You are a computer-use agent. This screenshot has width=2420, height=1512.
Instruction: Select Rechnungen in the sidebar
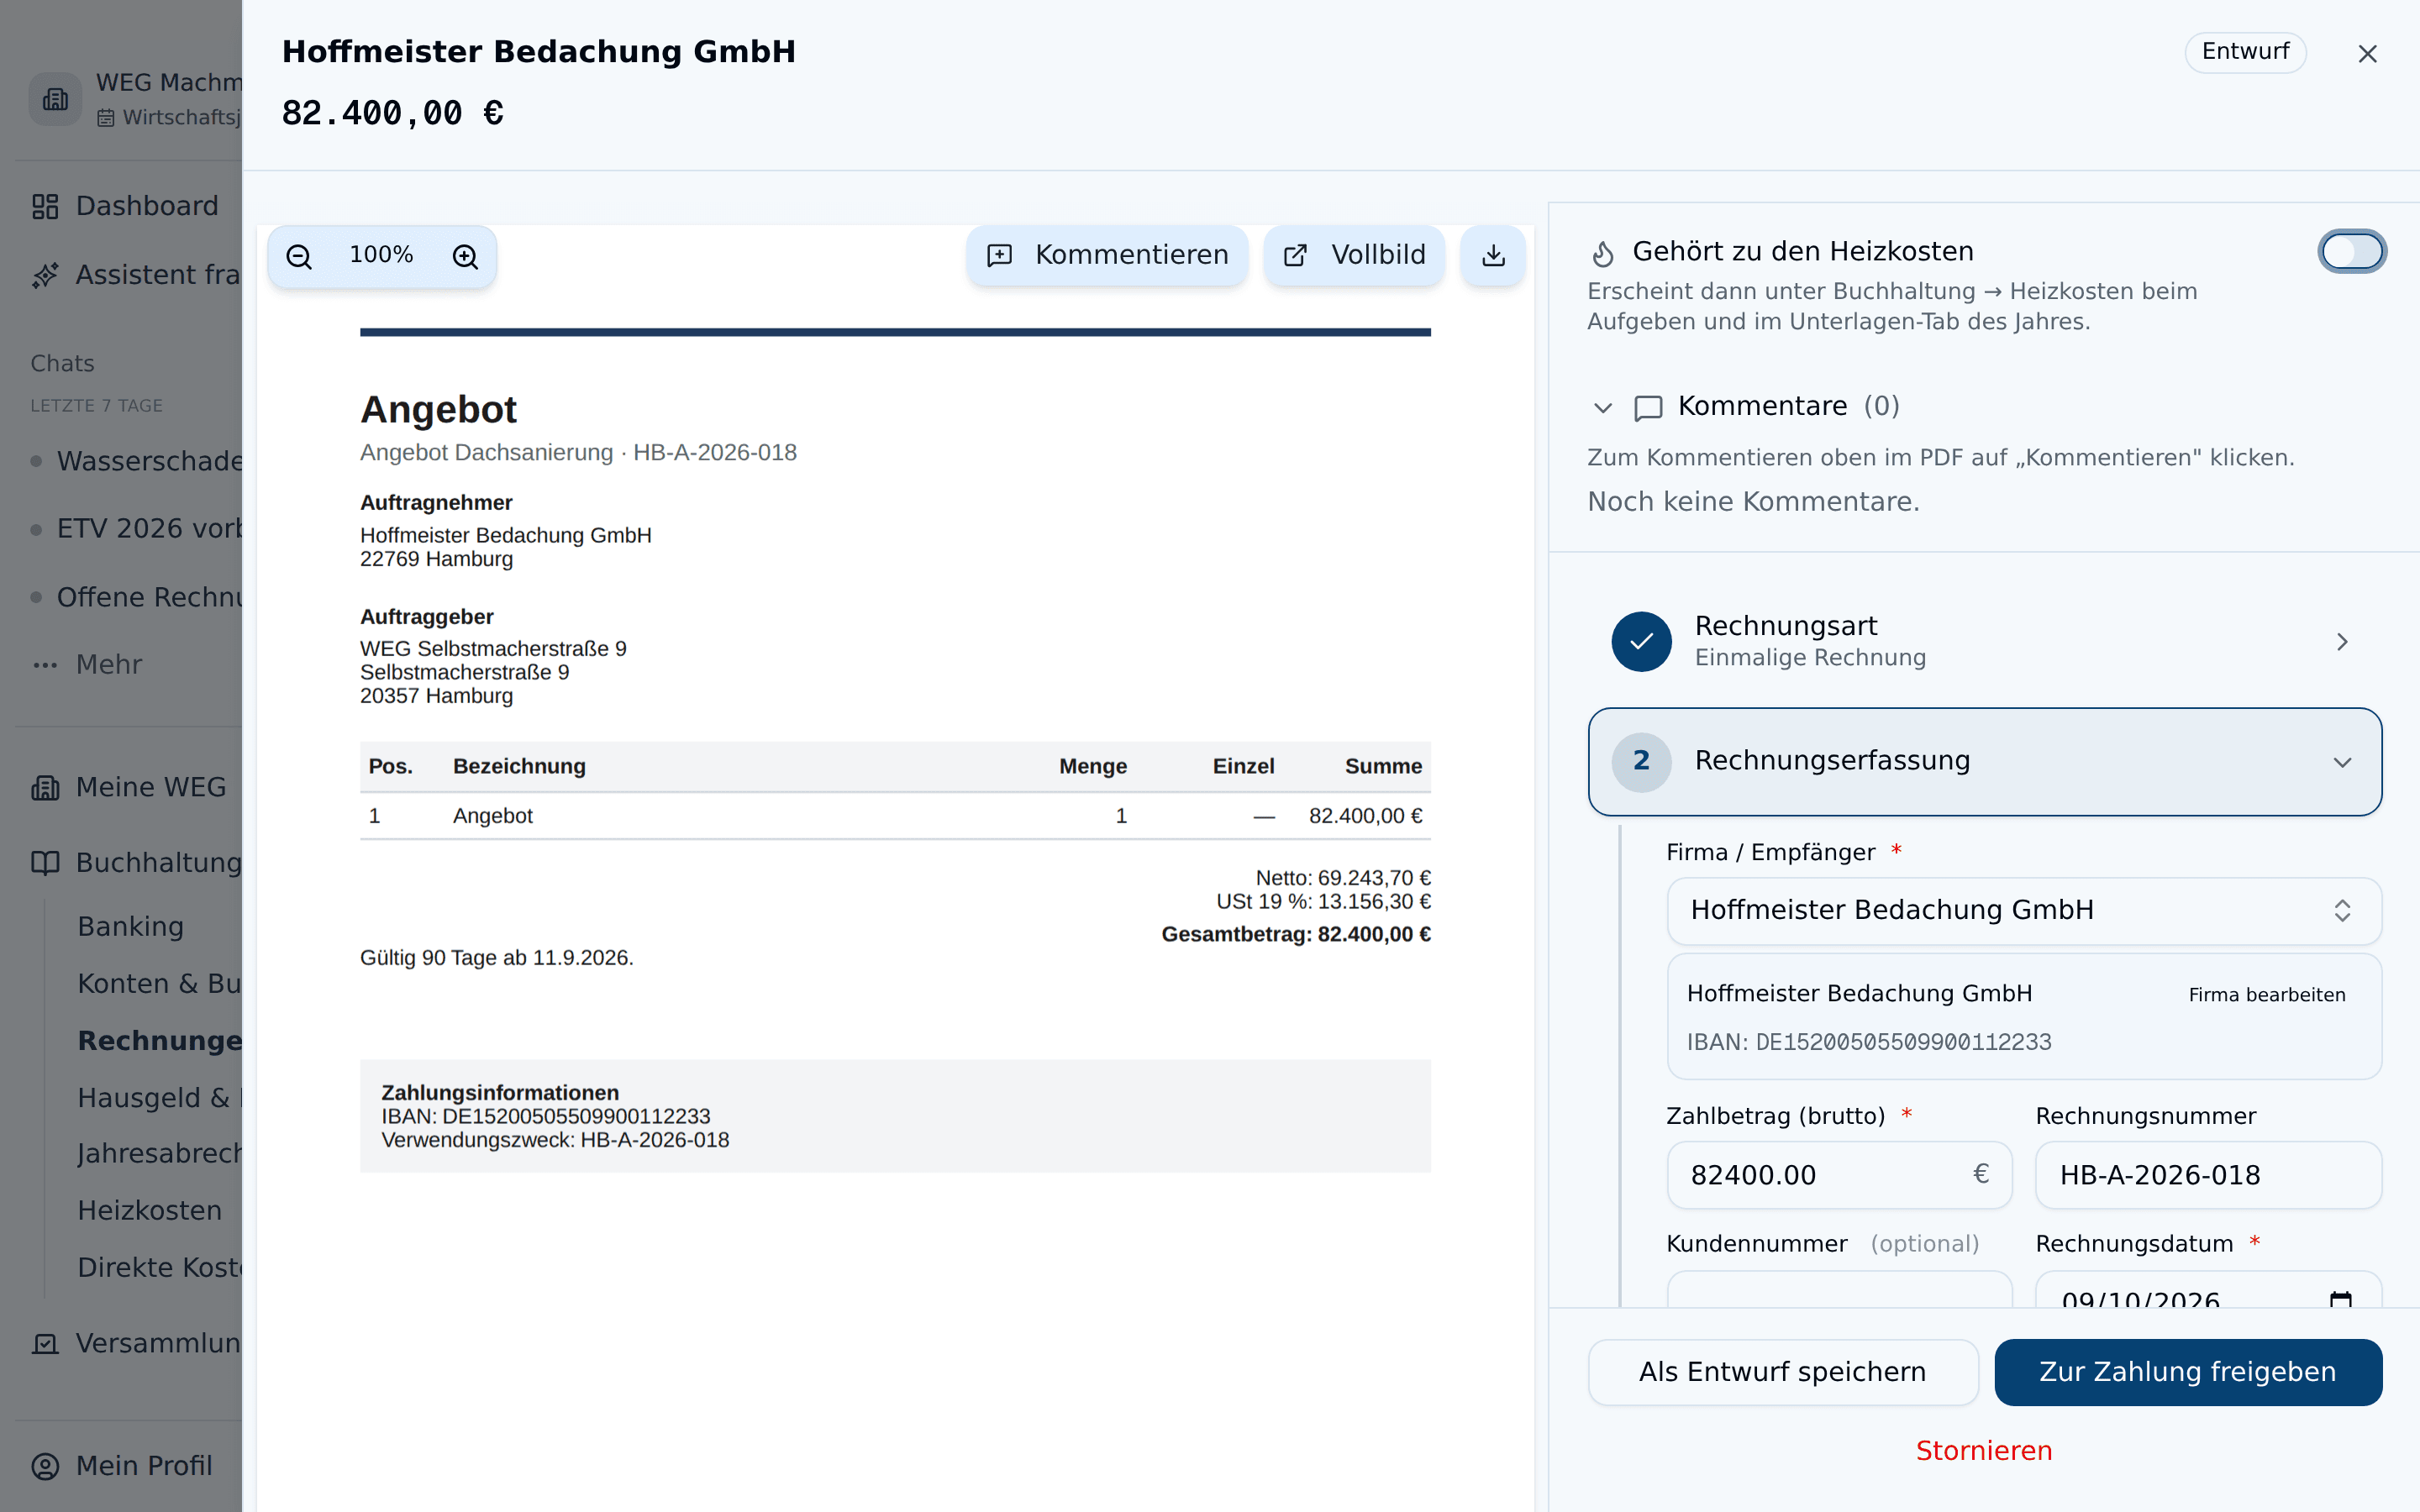pyautogui.click(x=160, y=1041)
